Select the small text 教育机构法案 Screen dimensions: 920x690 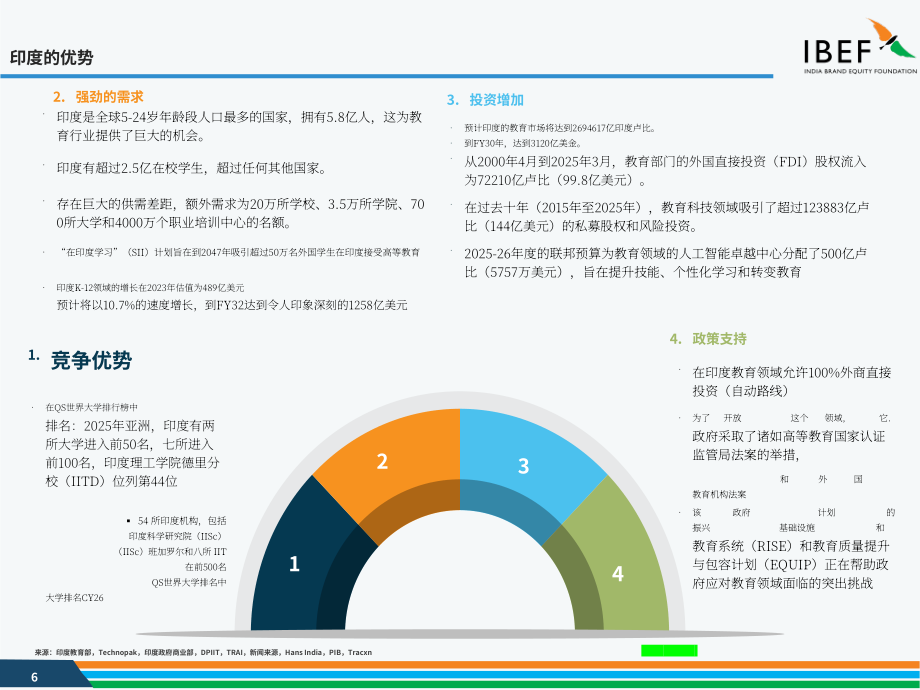(719, 495)
